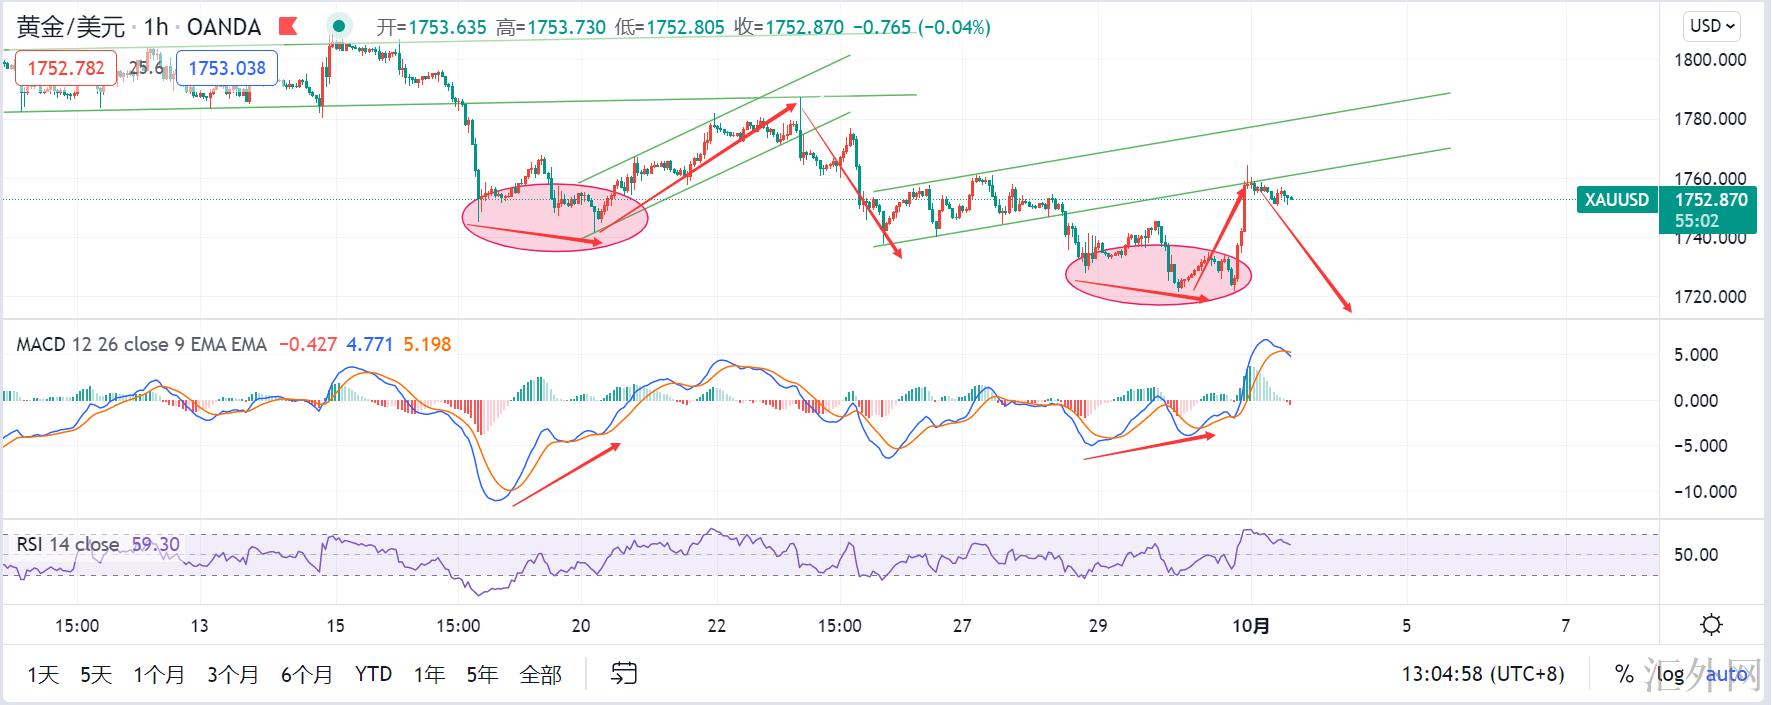Click the sell price button 1752.782

pyautogui.click(x=65, y=68)
